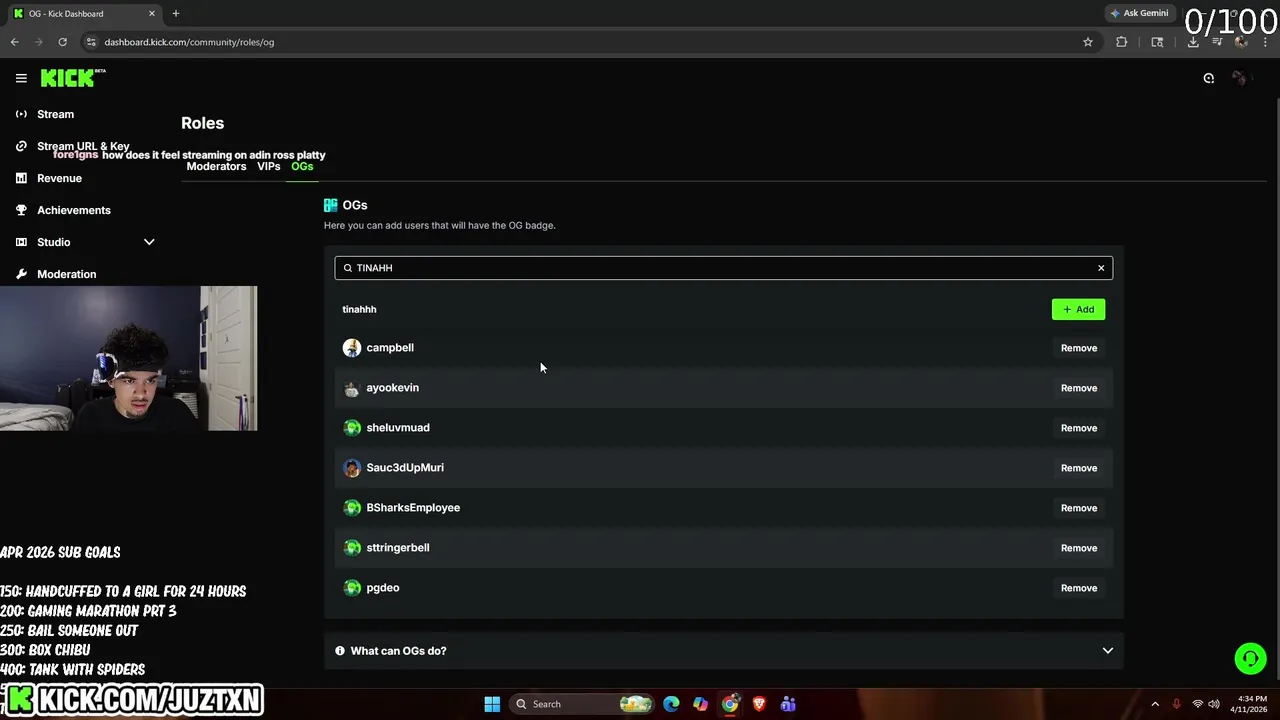The image size is (1280, 720).
Task: Show hidden system tray icons
Action: pyautogui.click(x=1155, y=704)
